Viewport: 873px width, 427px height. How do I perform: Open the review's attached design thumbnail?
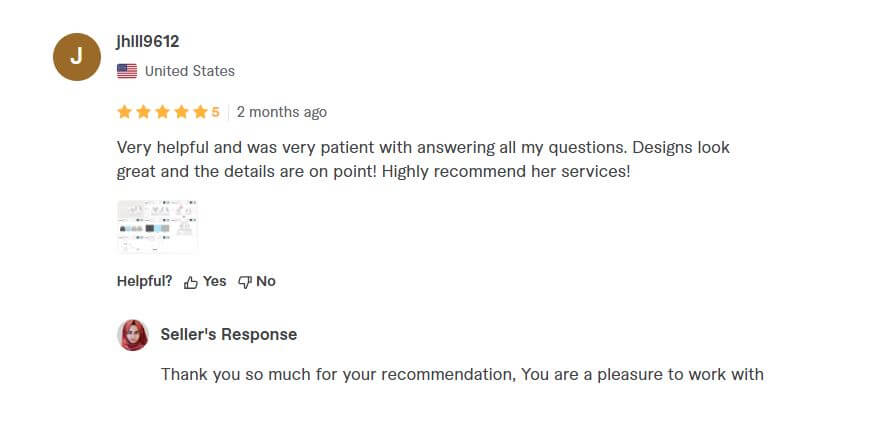[157, 227]
